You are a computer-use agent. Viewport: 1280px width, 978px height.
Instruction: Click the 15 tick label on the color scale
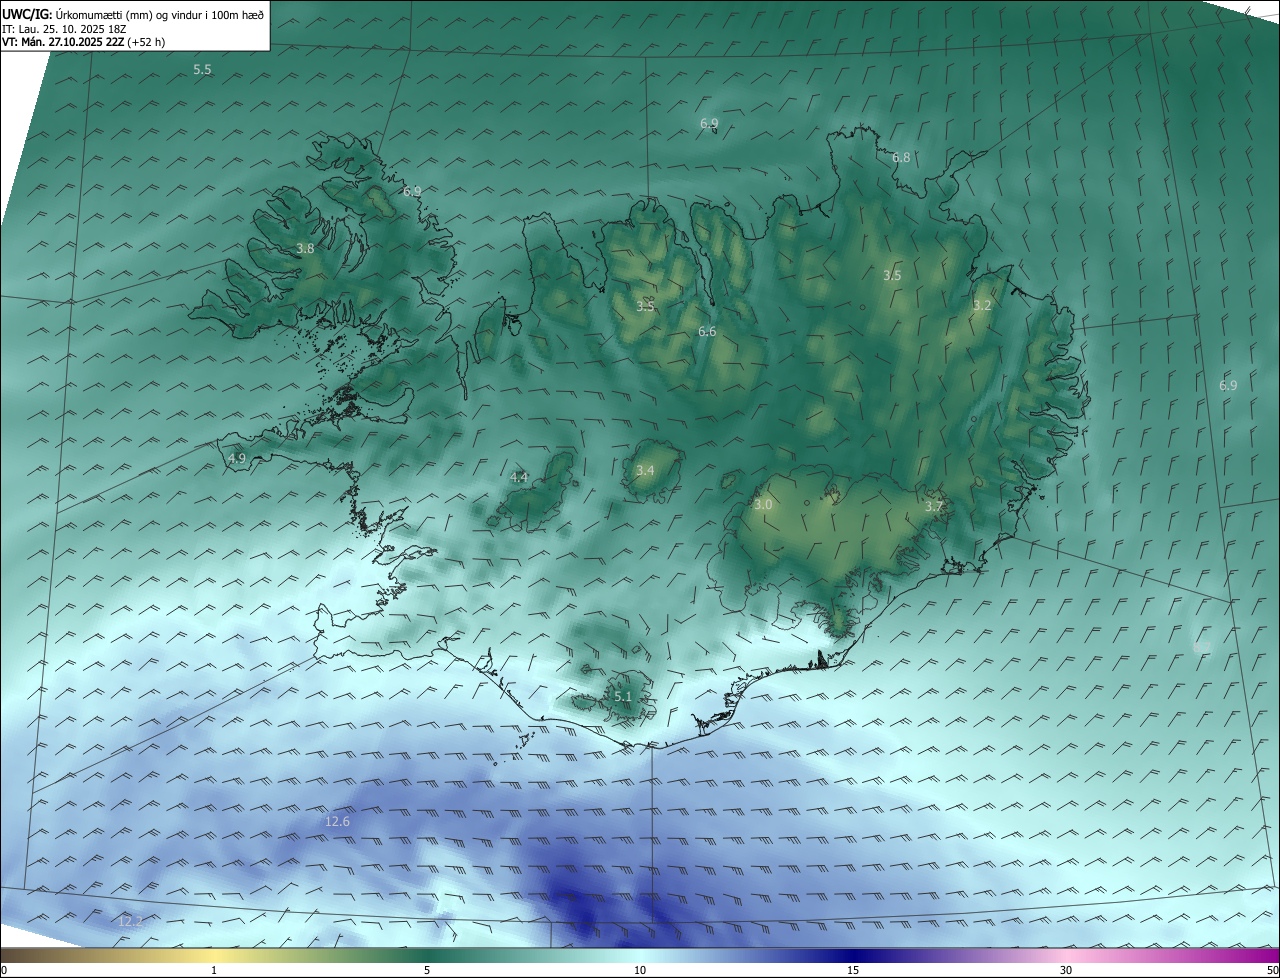point(853,970)
